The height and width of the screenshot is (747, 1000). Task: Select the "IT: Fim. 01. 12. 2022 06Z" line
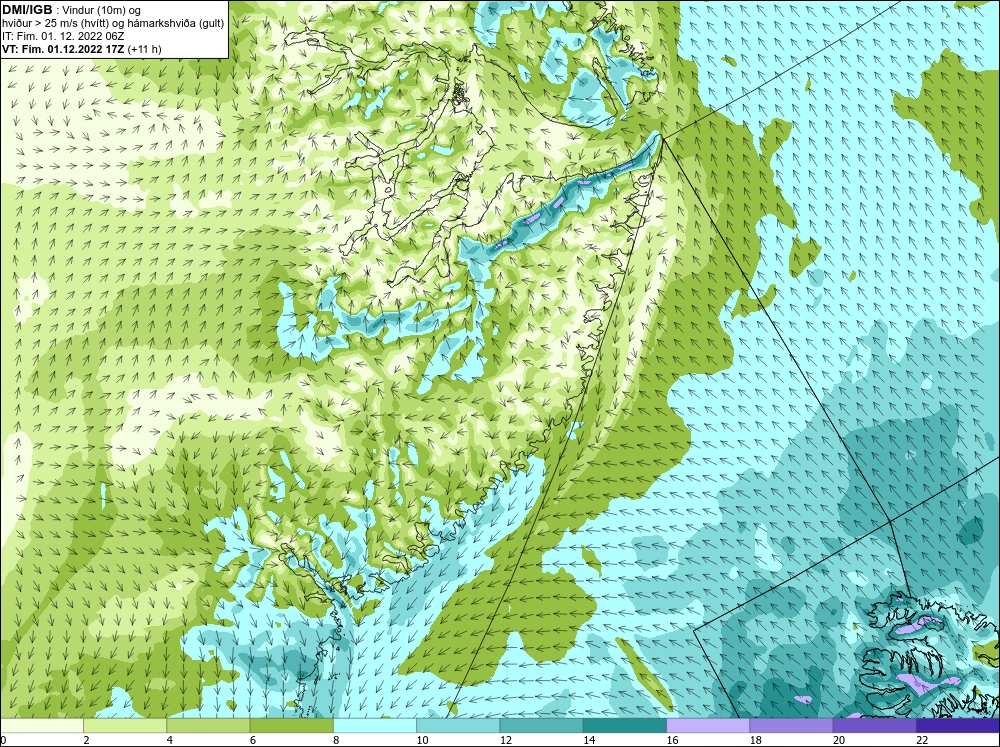click(63, 36)
